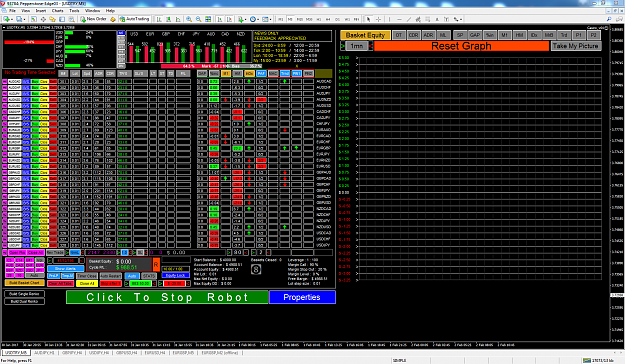This screenshot has height=364, width=625.
Task: Click the new chart toolbar icon
Action: click(7, 19)
